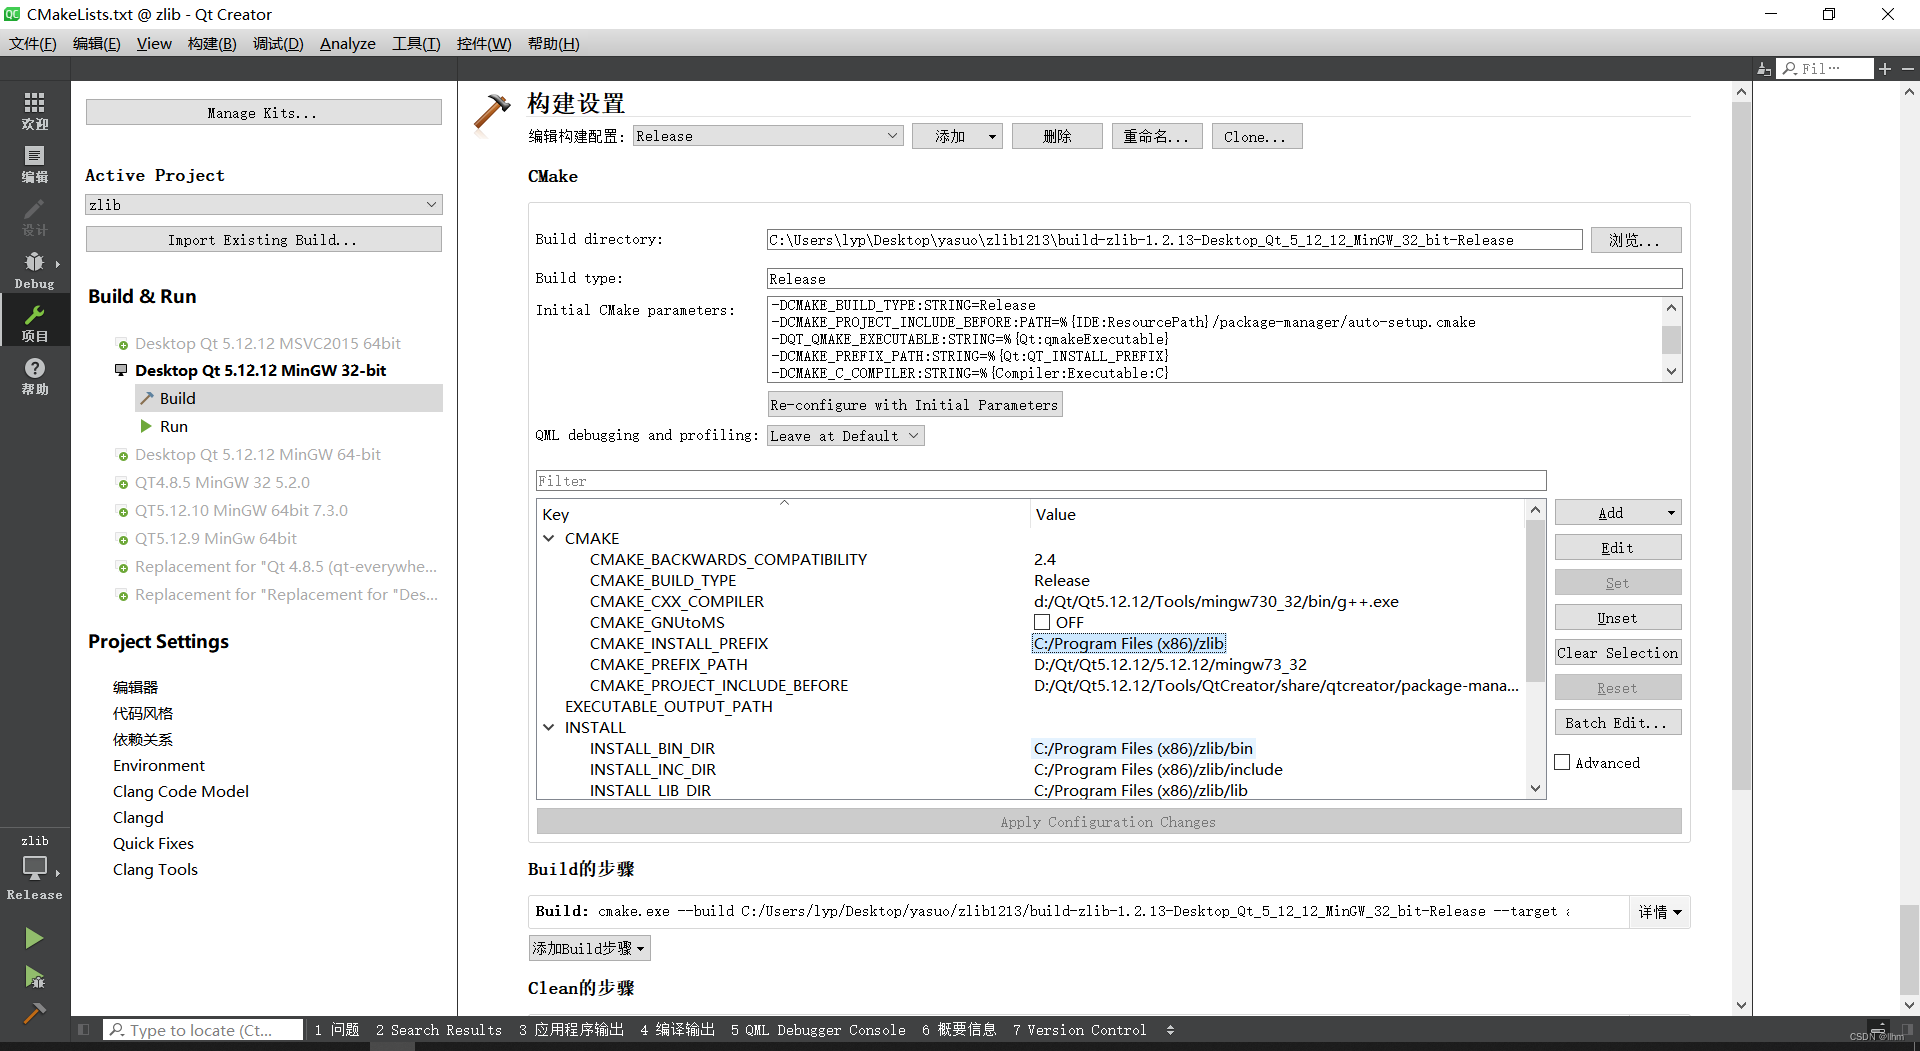Open the 调试(D) menu
This screenshot has height=1051, width=1920.
coord(278,44)
